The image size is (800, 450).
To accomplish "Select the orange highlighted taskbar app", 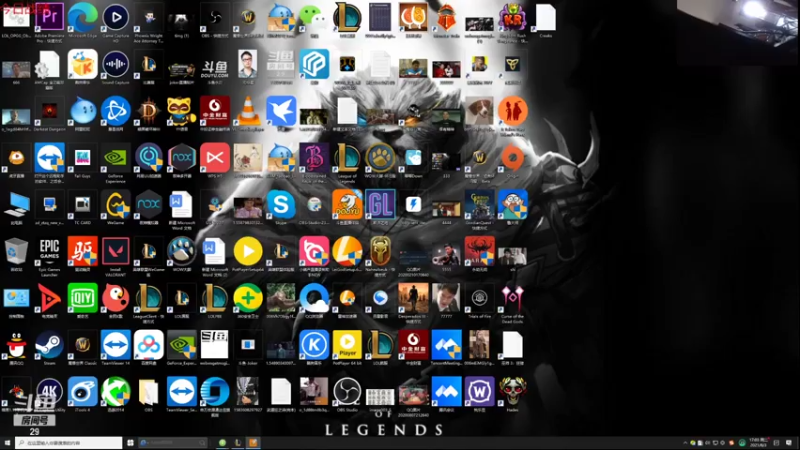I will point(253,443).
